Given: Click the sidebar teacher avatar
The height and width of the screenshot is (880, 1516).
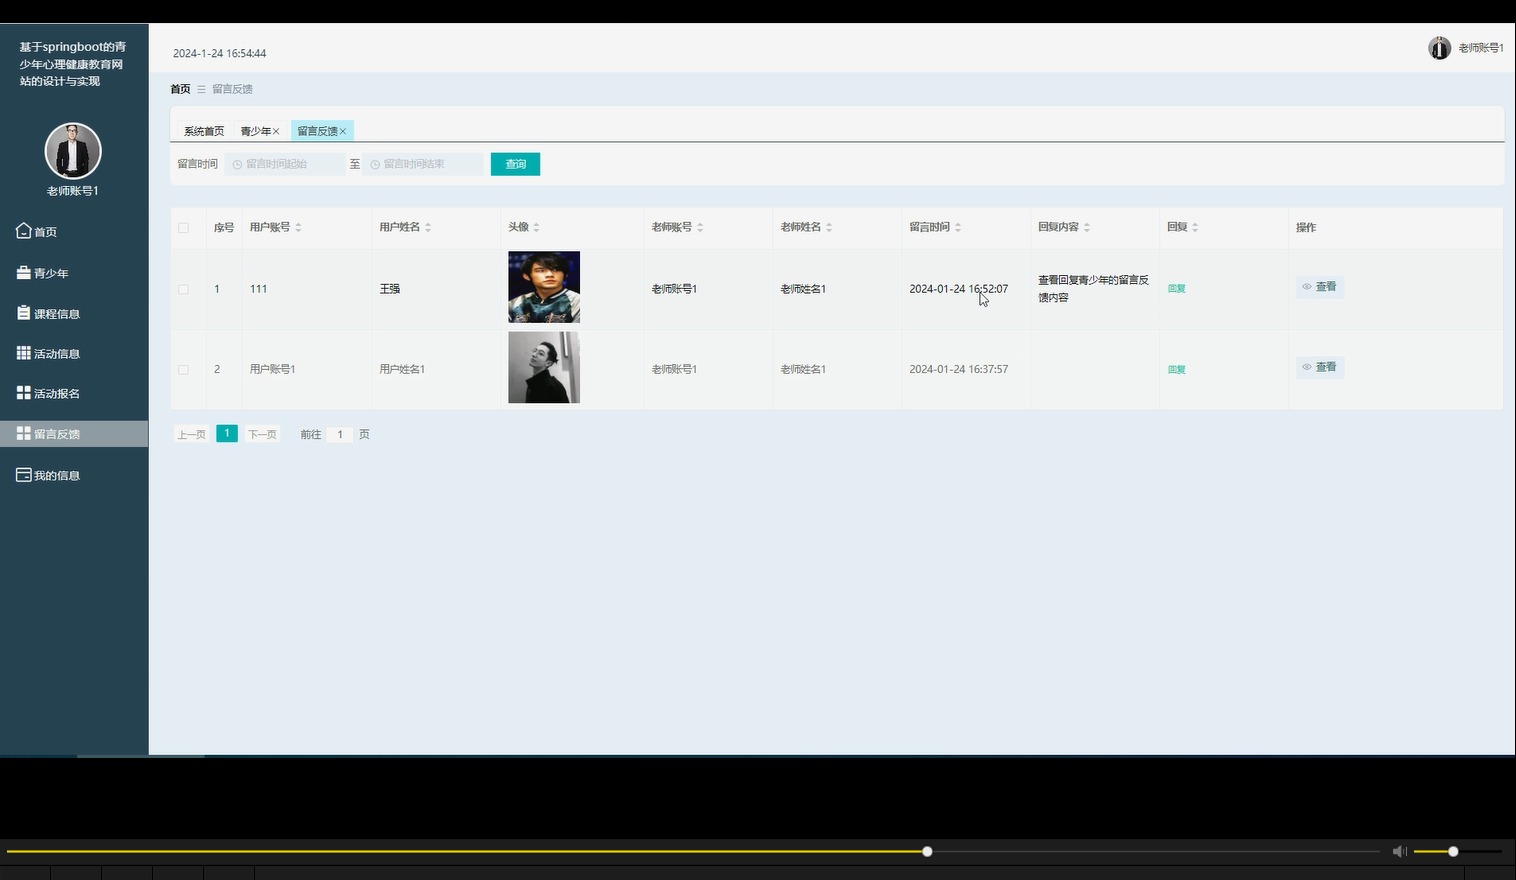Looking at the screenshot, I should click(x=73, y=151).
